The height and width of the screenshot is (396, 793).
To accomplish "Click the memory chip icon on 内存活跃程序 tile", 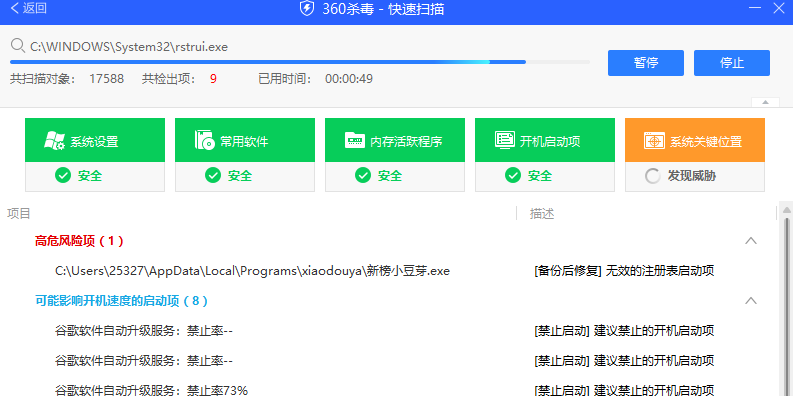I will point(355,140).
